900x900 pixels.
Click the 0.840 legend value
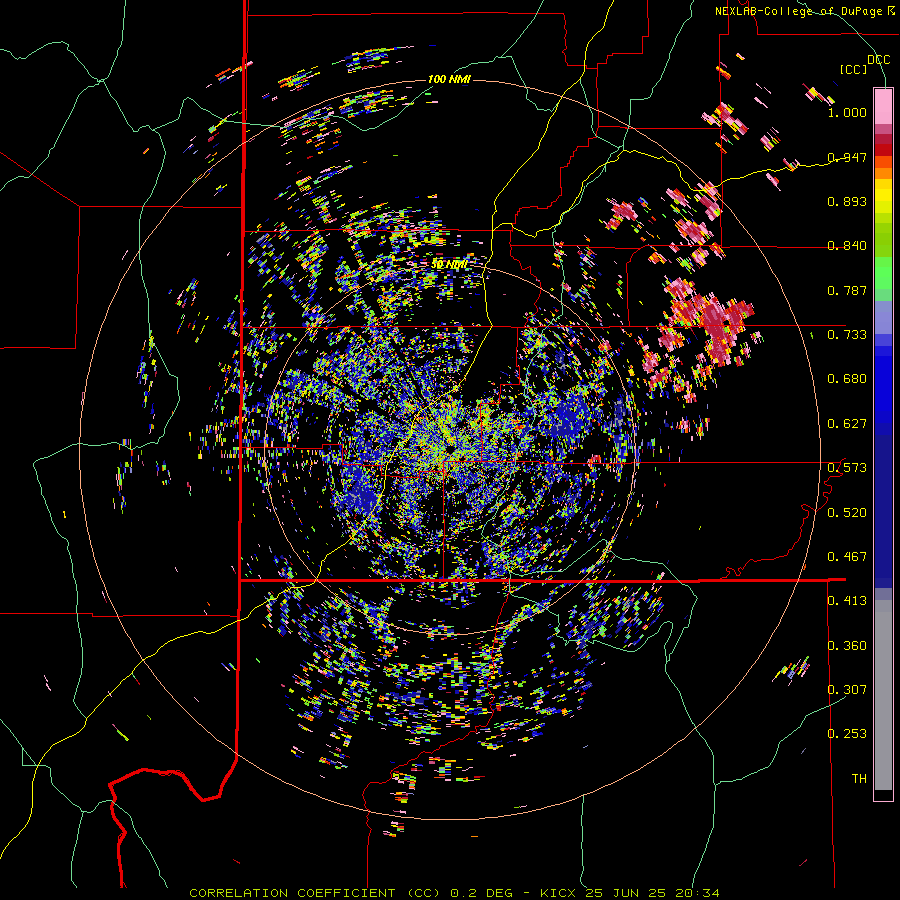tap(847, 246)
